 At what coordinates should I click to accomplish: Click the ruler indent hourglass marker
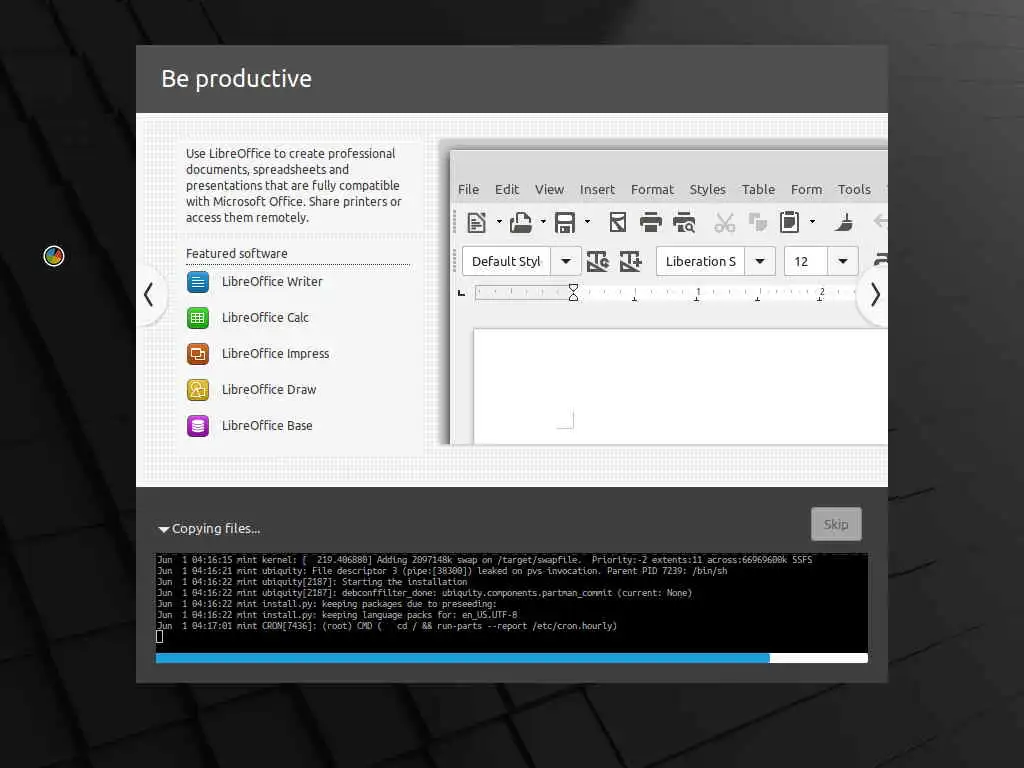[573, 292]
